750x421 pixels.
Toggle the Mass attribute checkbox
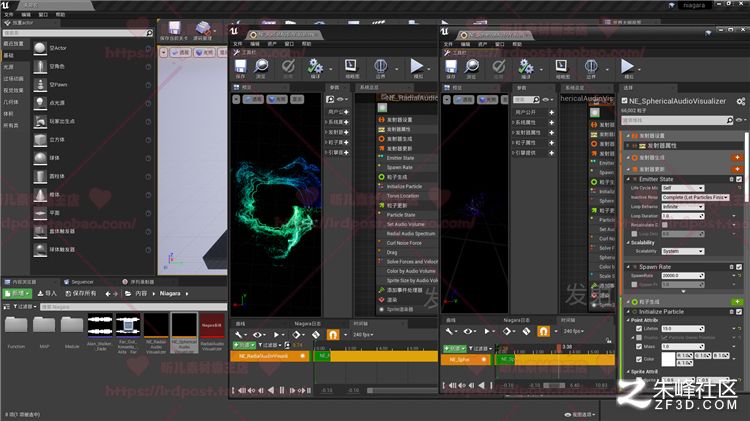[639, 346]
